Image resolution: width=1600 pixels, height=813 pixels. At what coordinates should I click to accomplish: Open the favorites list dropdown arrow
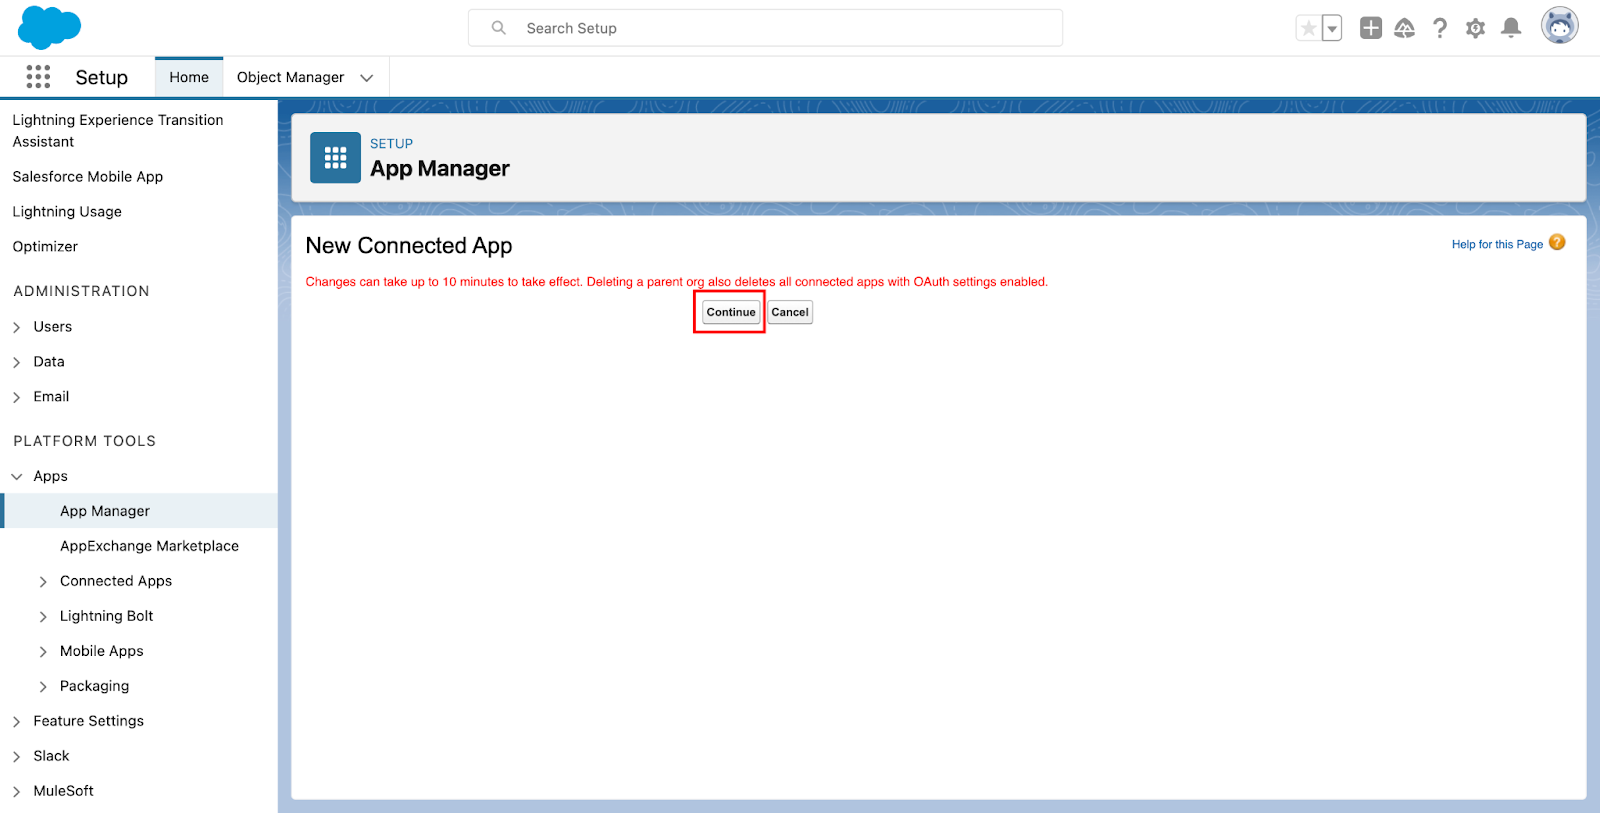coord(1332,28)
